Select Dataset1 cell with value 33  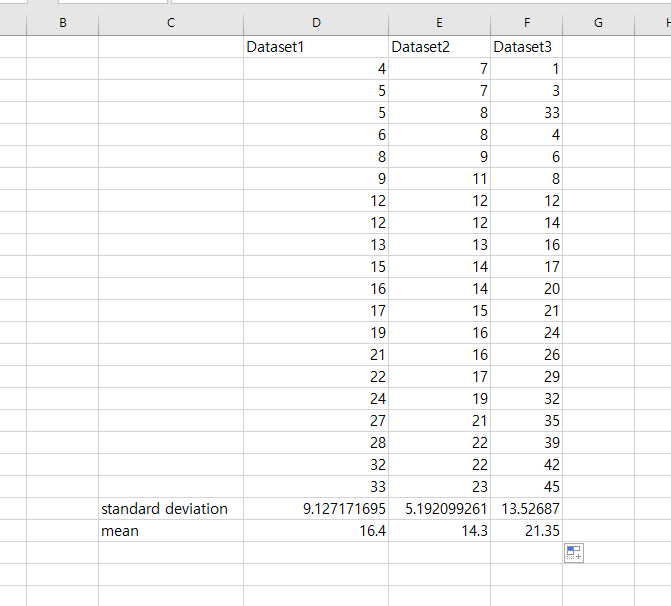316,487
